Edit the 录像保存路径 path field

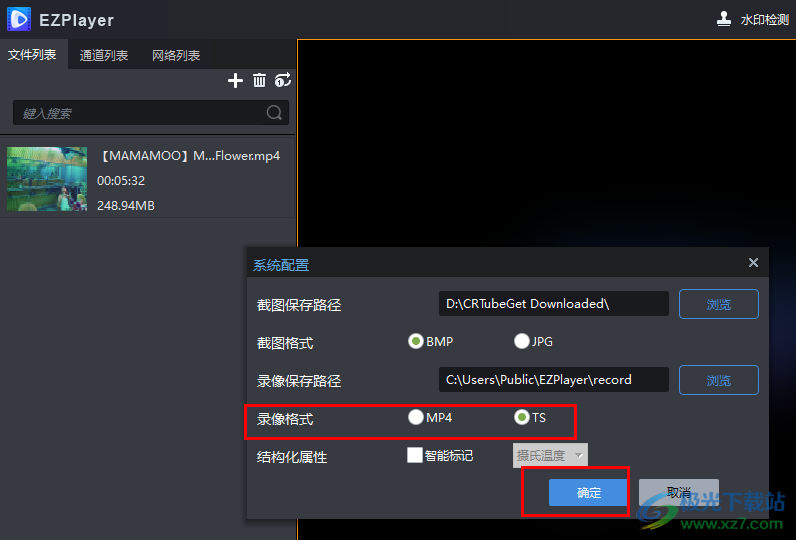pyautogui.click(x=553, y=380)
